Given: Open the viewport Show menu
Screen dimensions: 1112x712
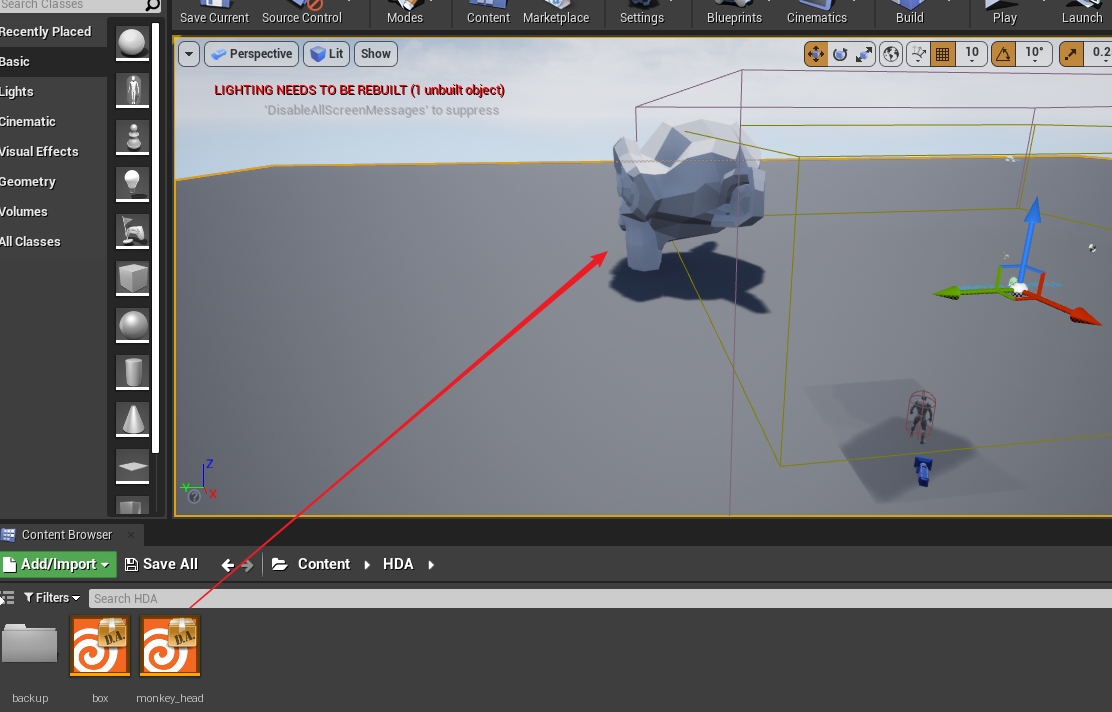Looking at the screenshot, I should [376, 54].
